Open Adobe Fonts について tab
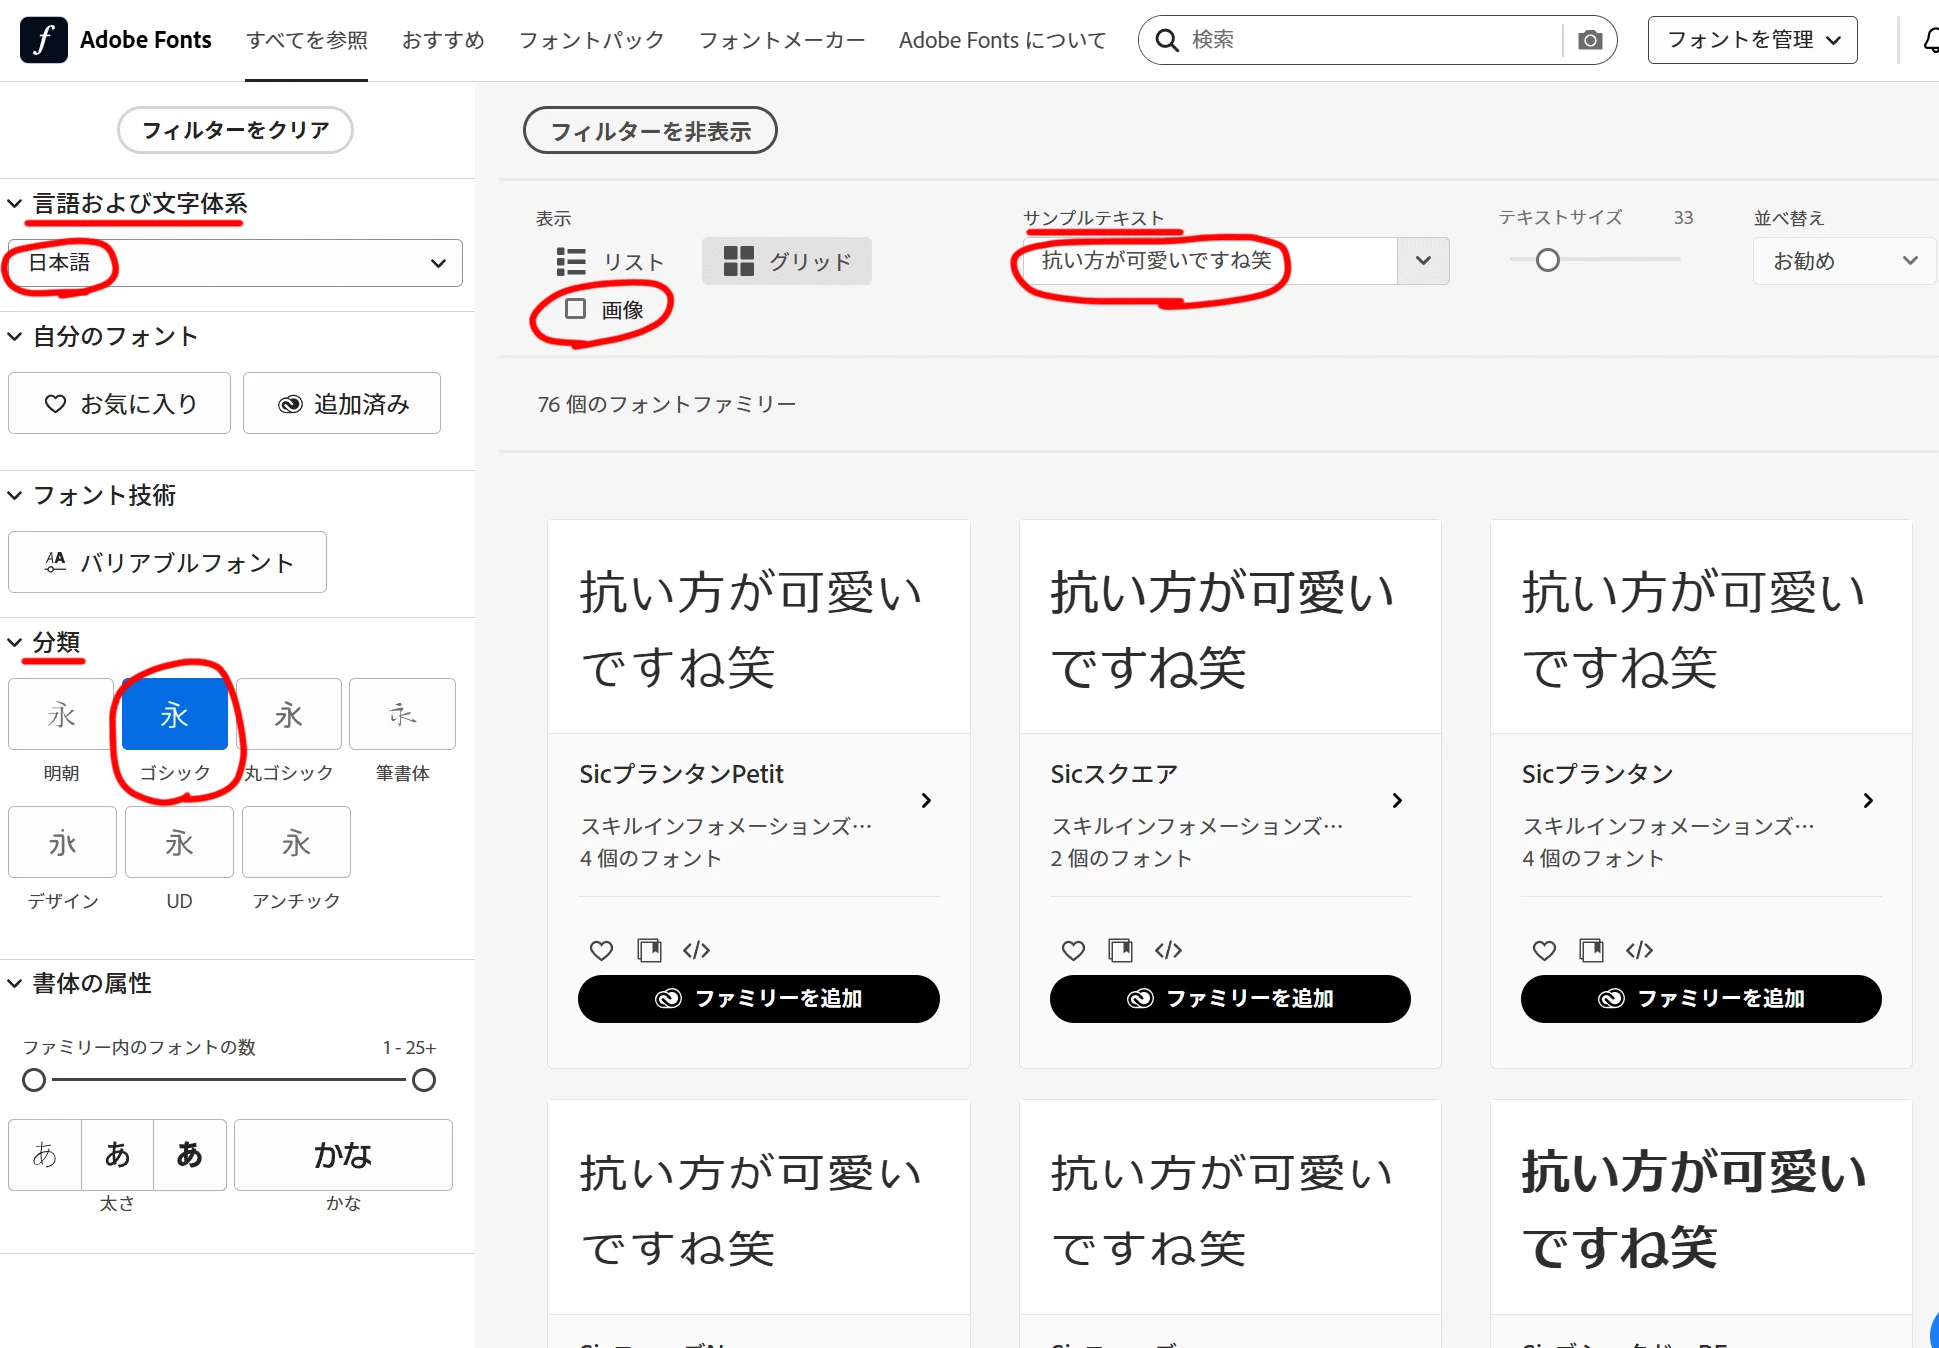 (1002, 40)
